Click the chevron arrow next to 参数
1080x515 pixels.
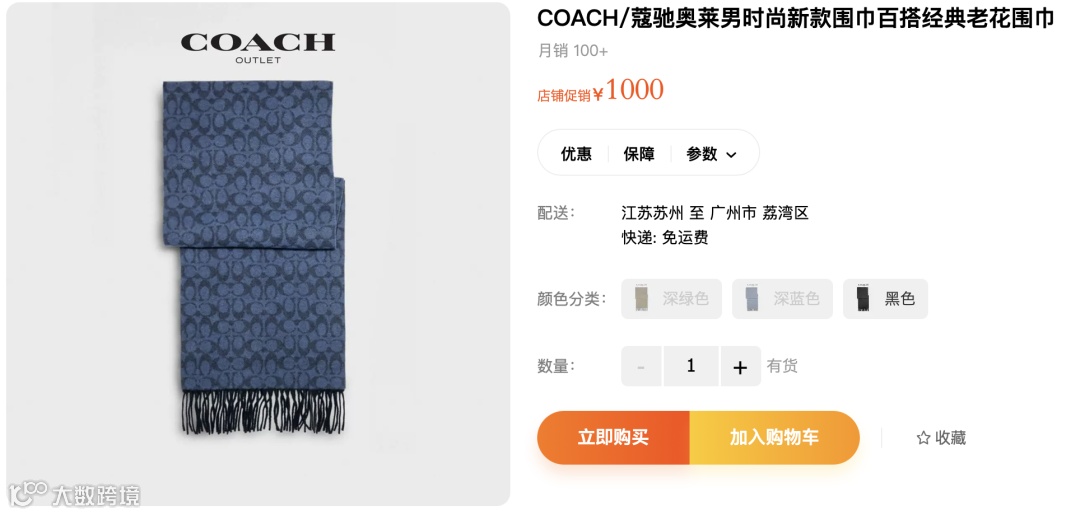tap(731, 155)
